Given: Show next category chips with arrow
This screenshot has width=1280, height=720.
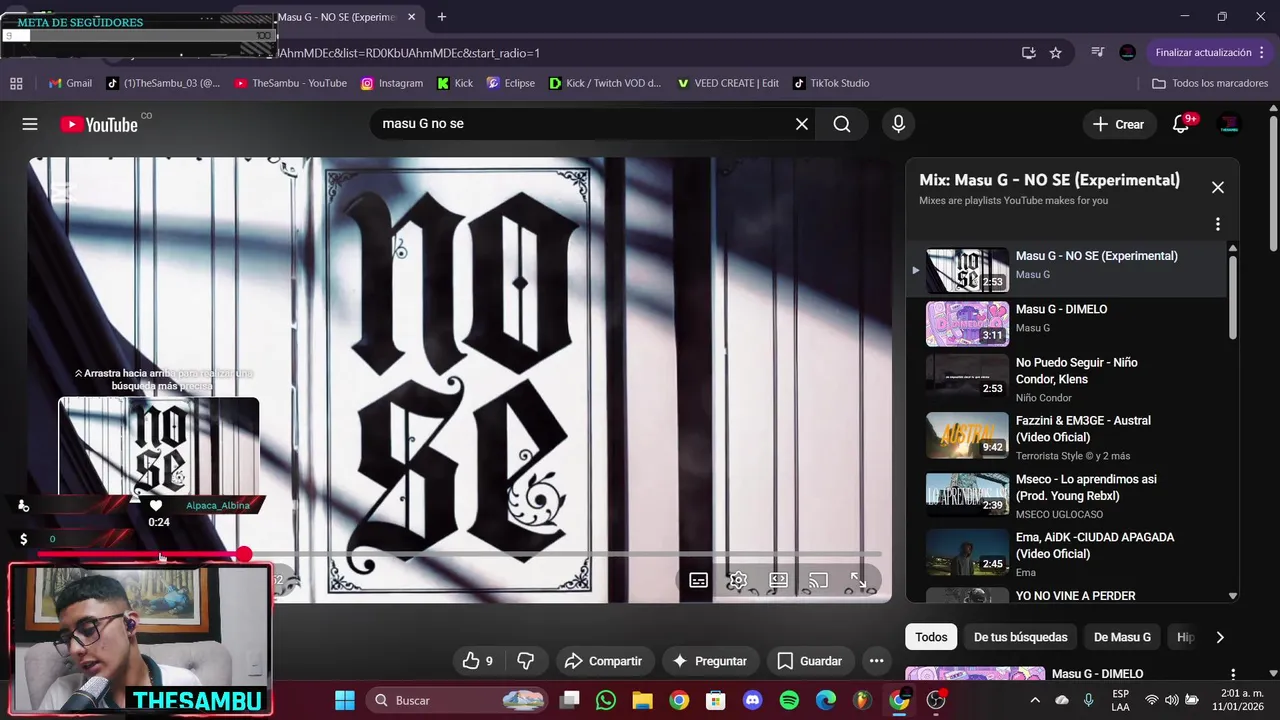Looking at the screenshot, I should [x=1219, y=637].
